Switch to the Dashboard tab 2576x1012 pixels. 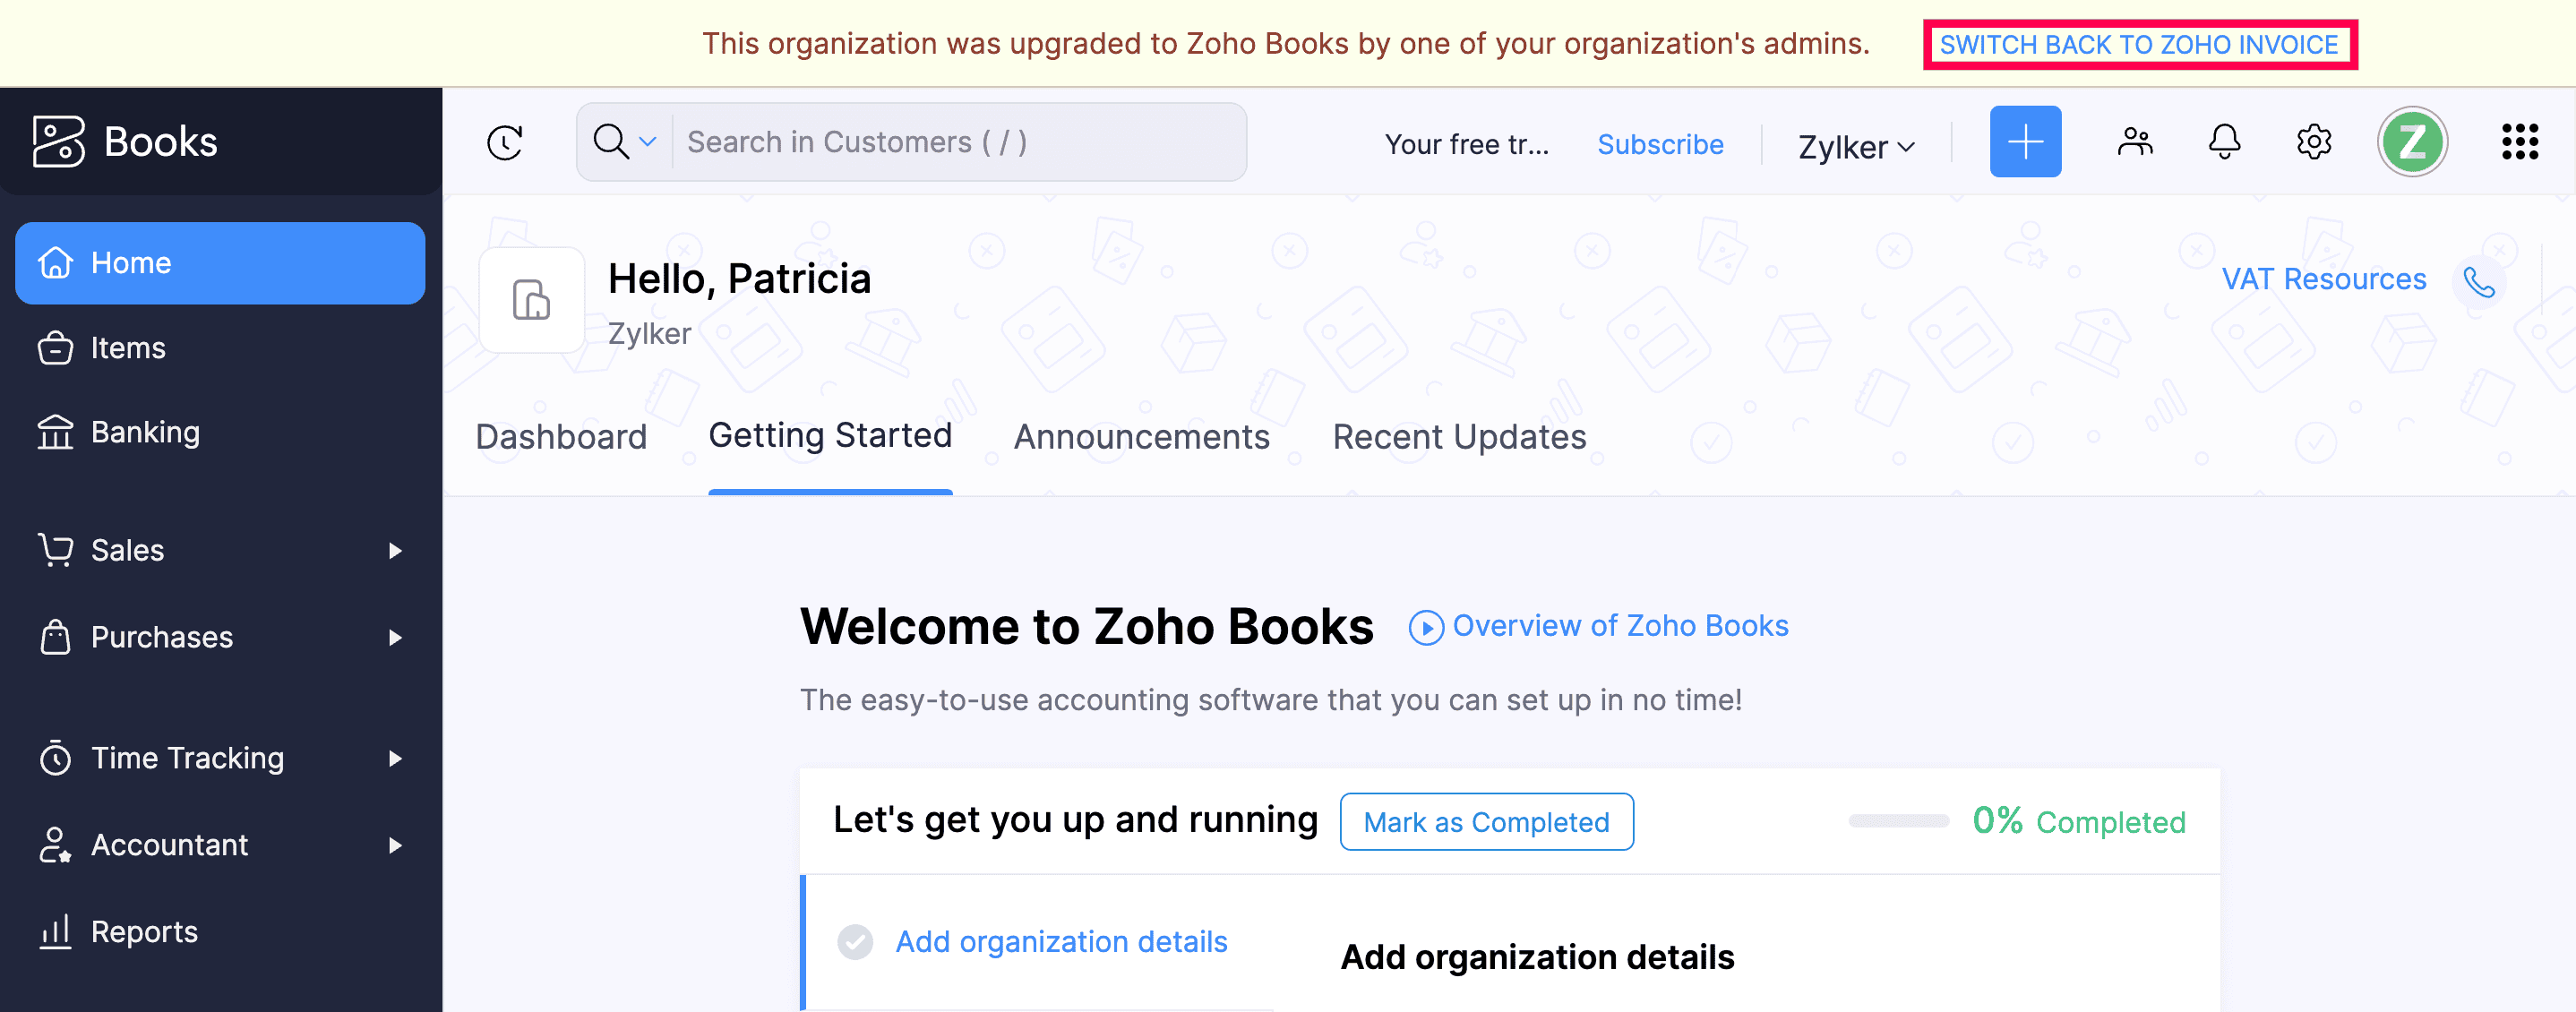click(559, 435)
